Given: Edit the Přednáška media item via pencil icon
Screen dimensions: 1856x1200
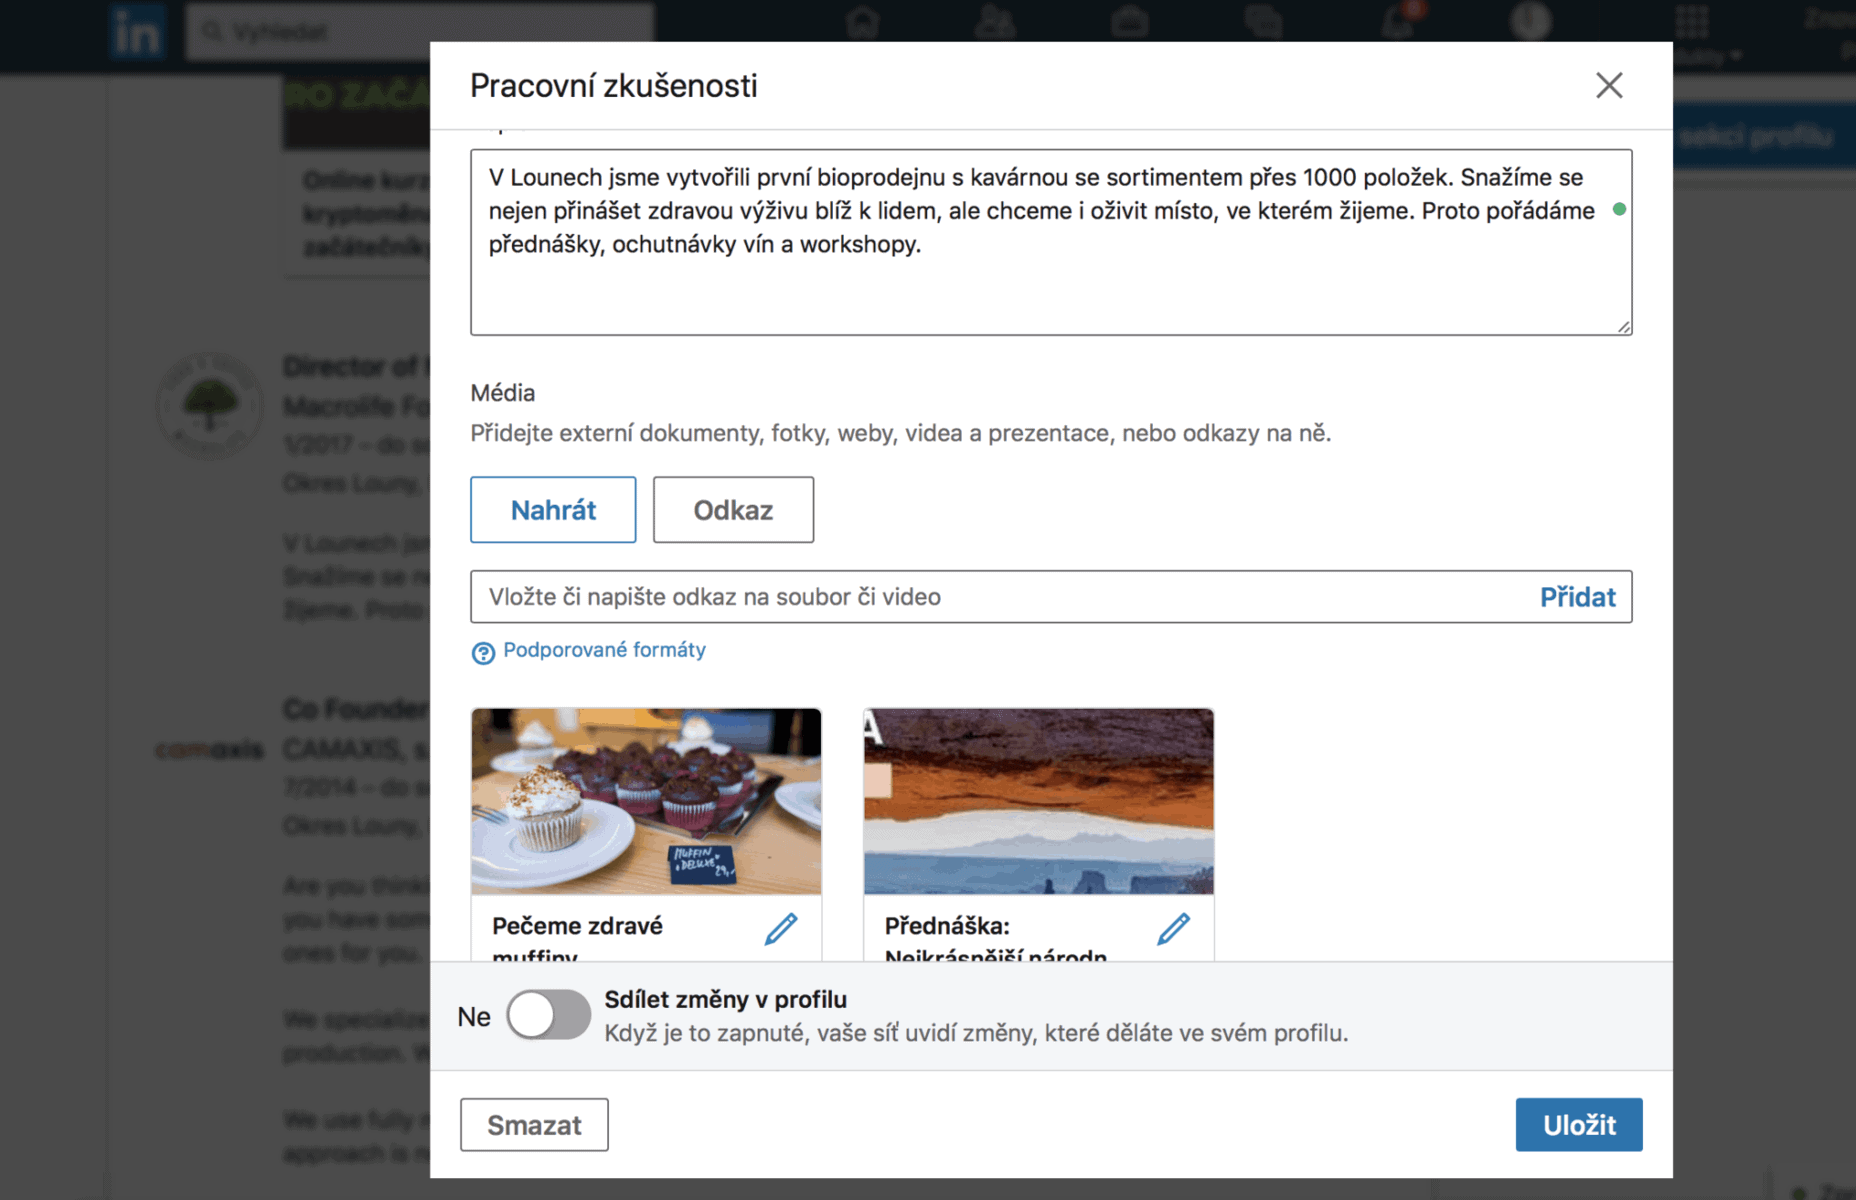Looking at the screenshot, I should (x=1173, y=929).
